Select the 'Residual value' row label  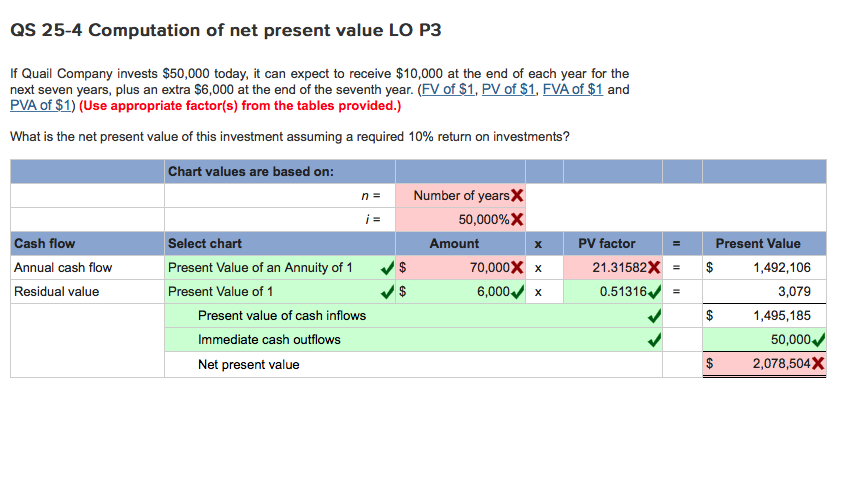(56, 291)
